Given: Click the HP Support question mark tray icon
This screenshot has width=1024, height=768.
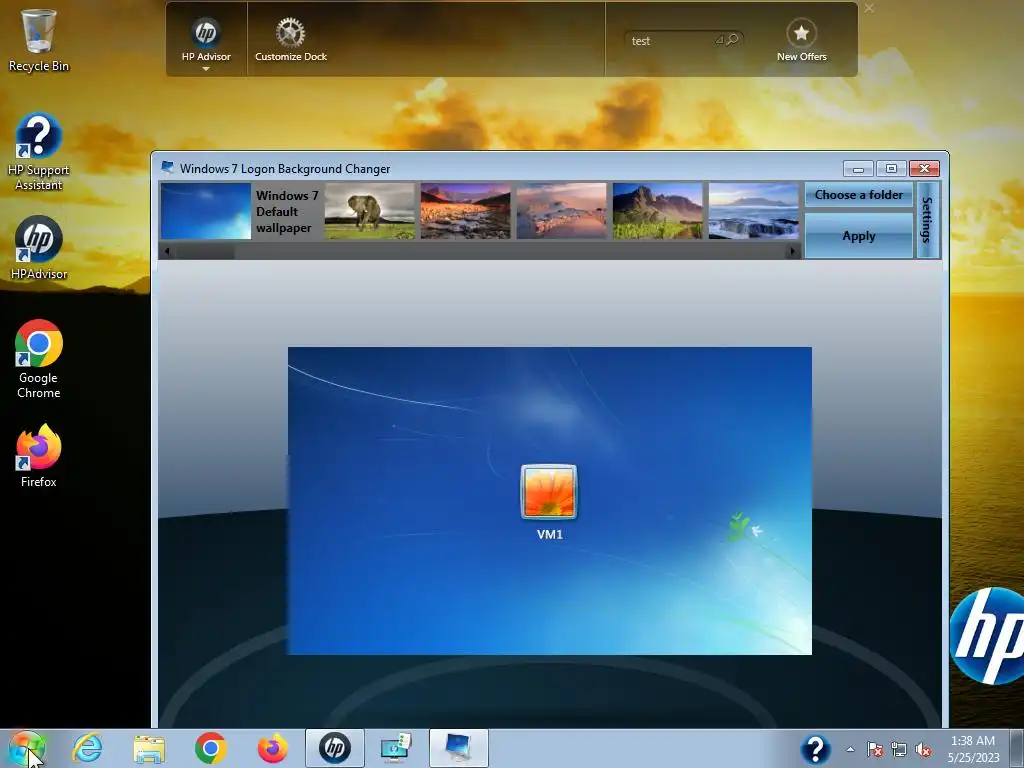Looking at the screenshot, I should [815, 749].
